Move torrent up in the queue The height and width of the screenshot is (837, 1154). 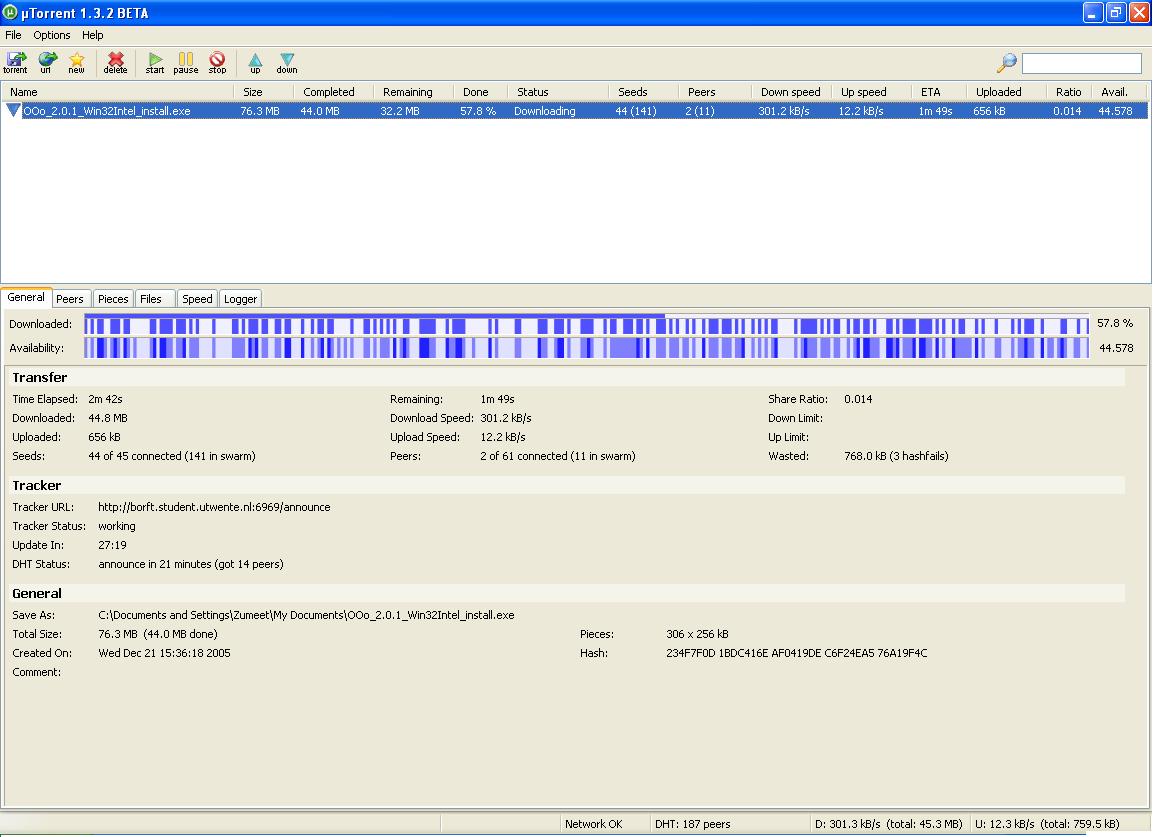[x=255, y=62]
